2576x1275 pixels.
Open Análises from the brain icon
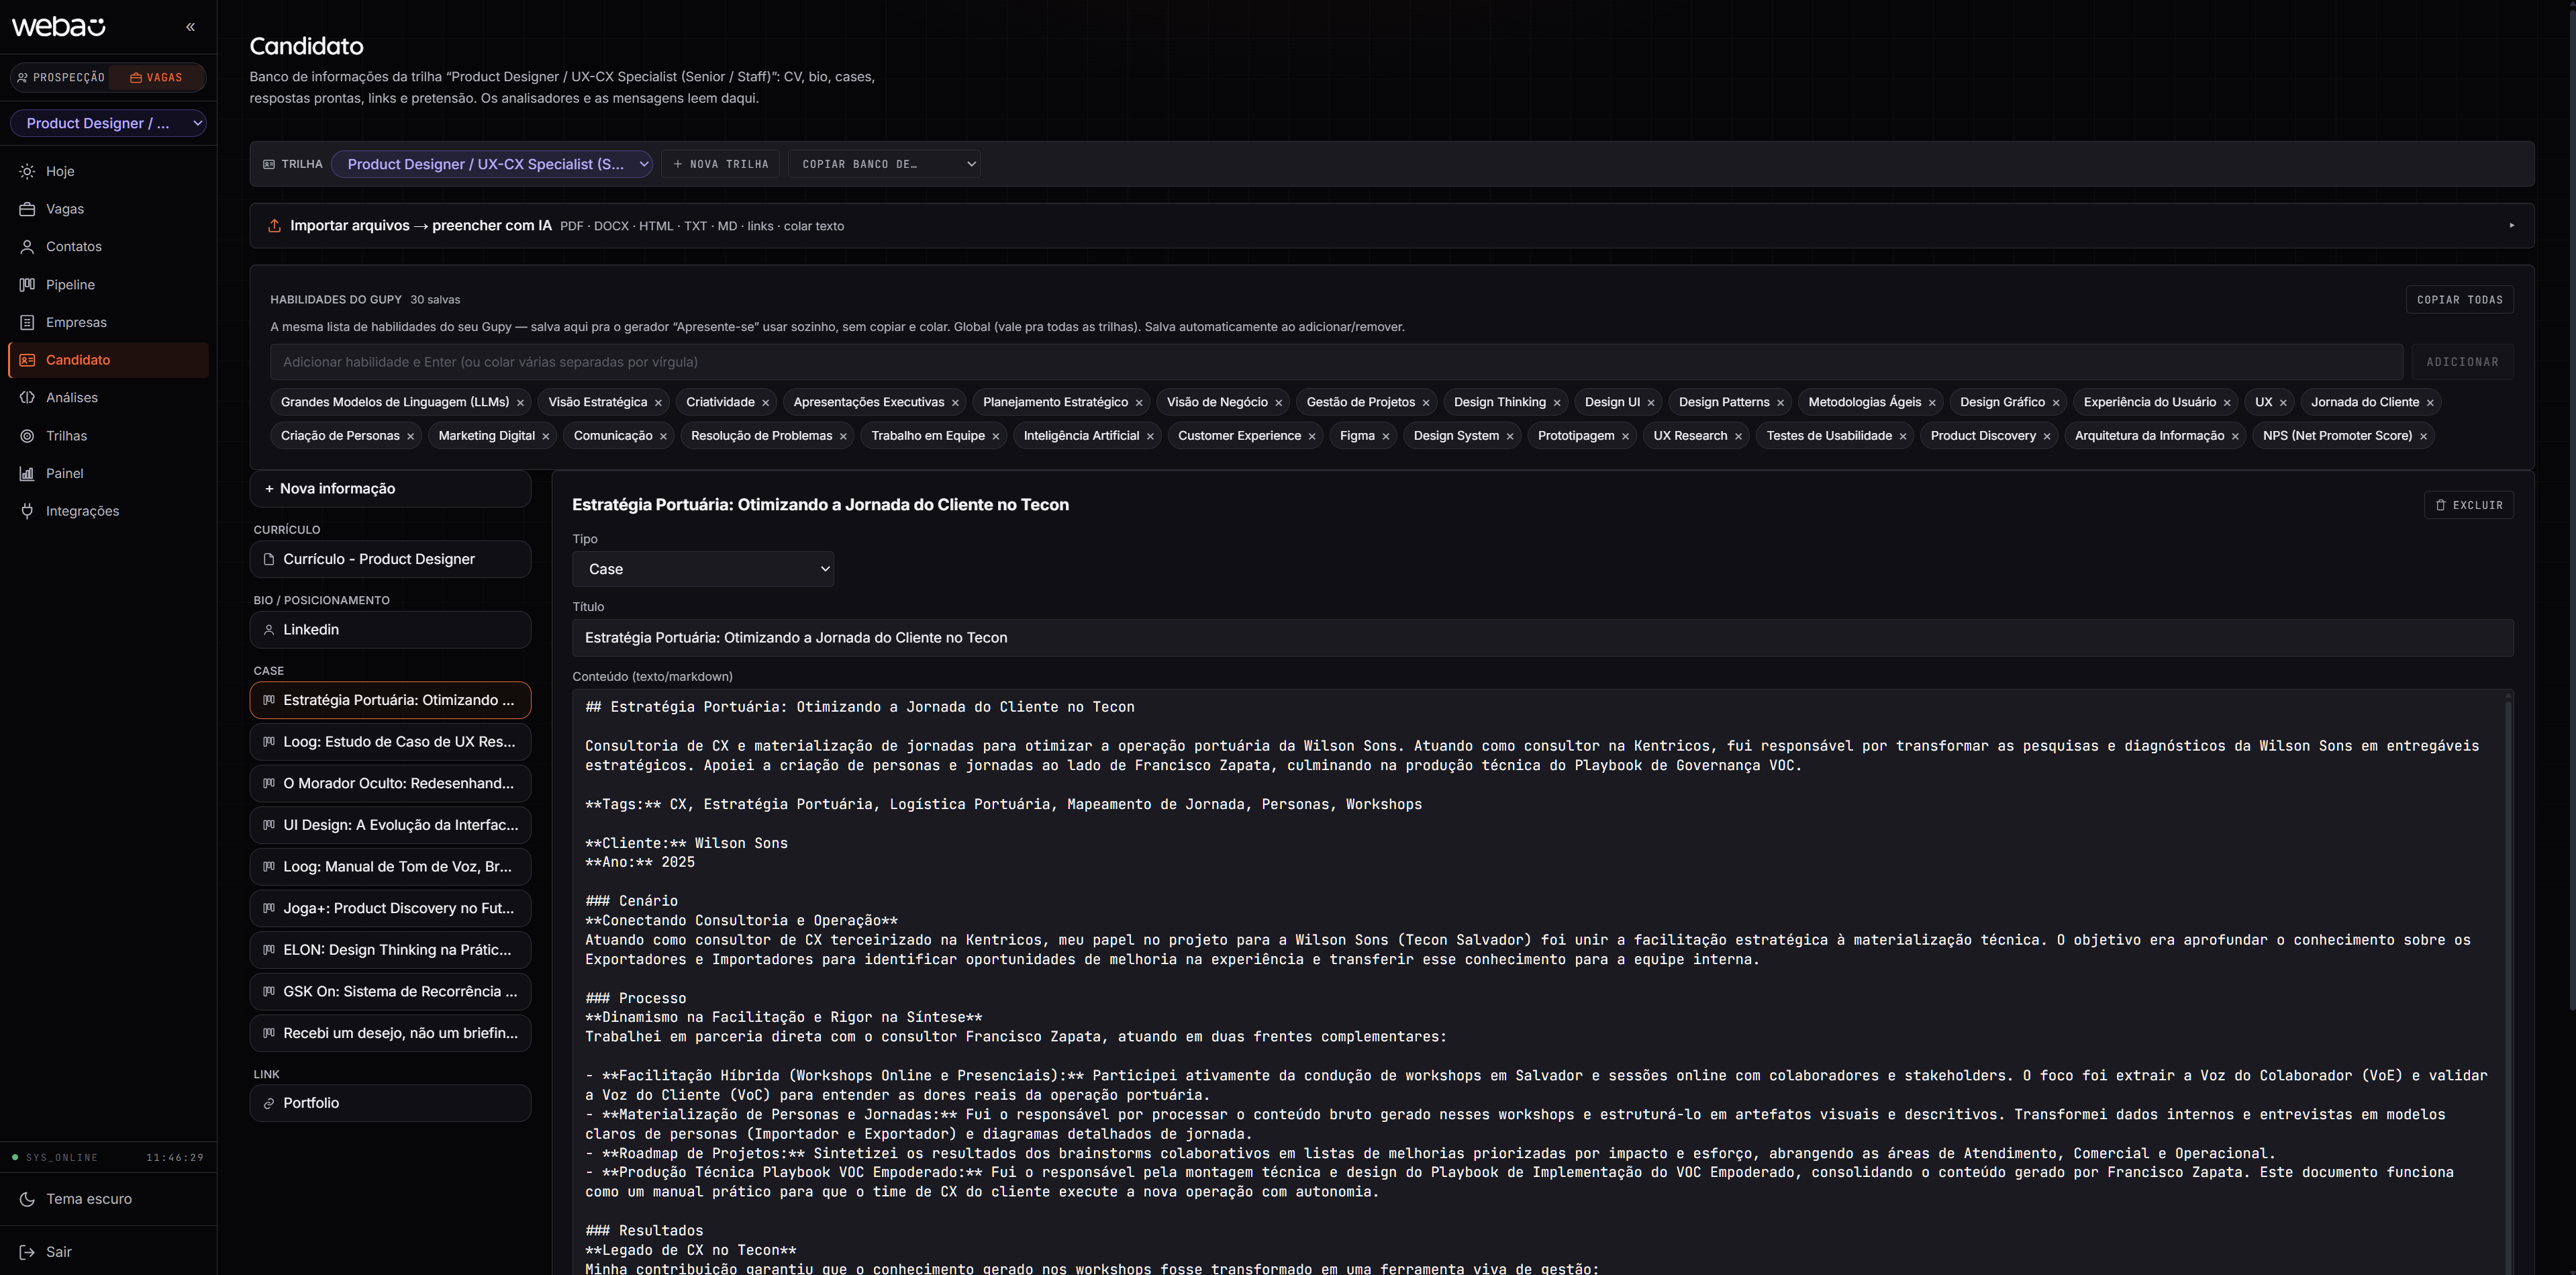tap(27, 398)
